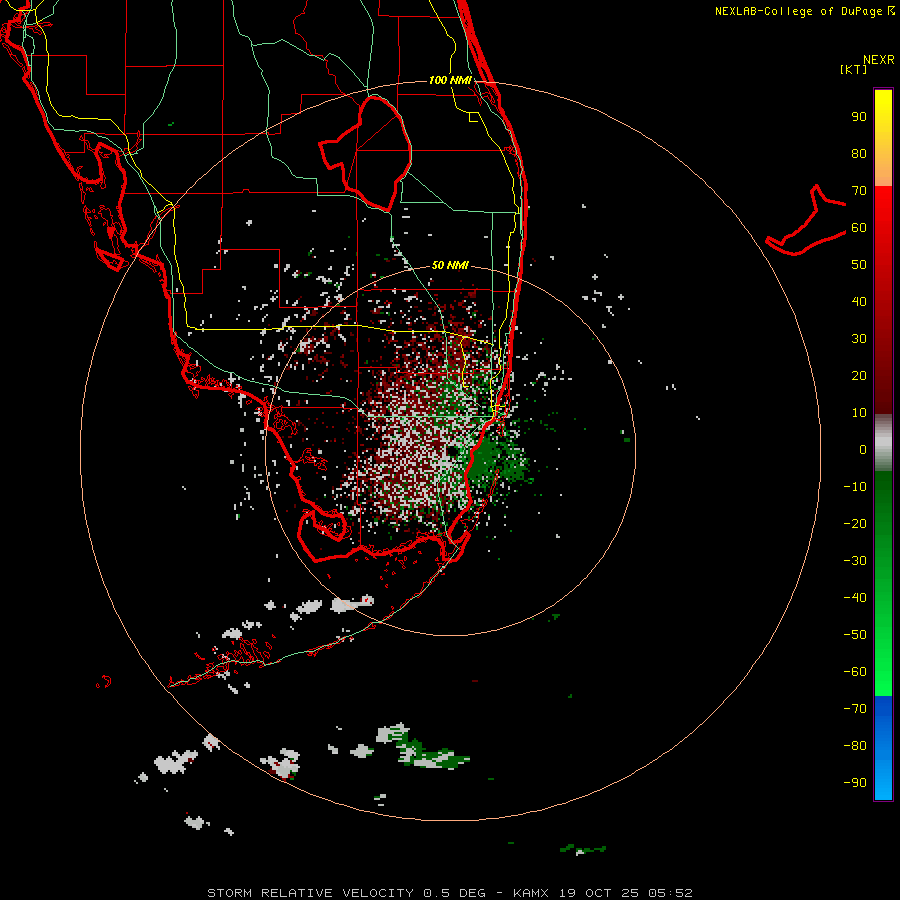Select the -90 scale value
The width and height of the screenshot is (900, 900).
(x=855, y=782)
